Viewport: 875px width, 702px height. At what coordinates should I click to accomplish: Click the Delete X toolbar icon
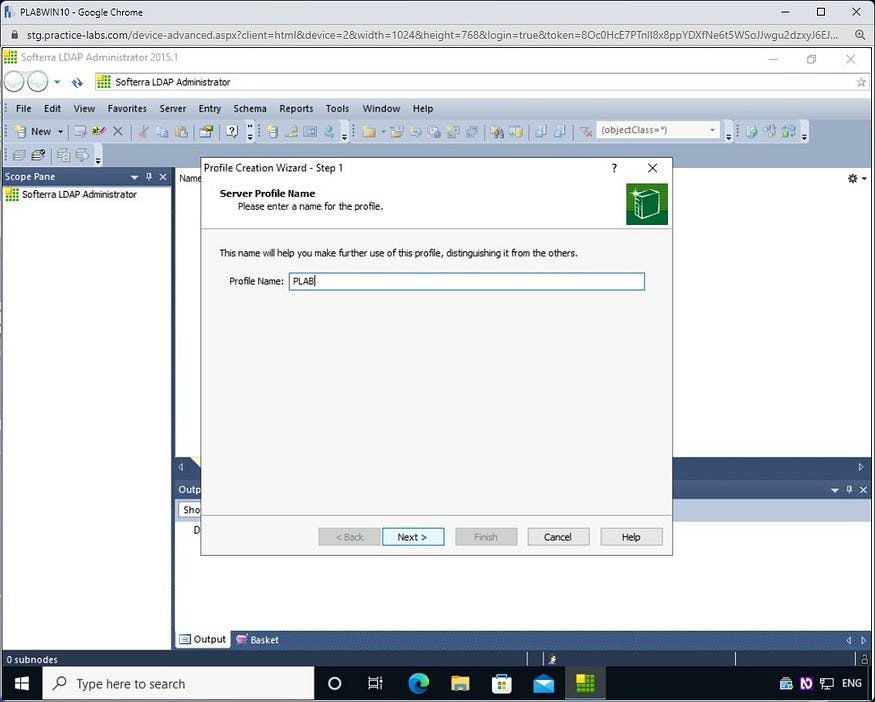[118, 131]
